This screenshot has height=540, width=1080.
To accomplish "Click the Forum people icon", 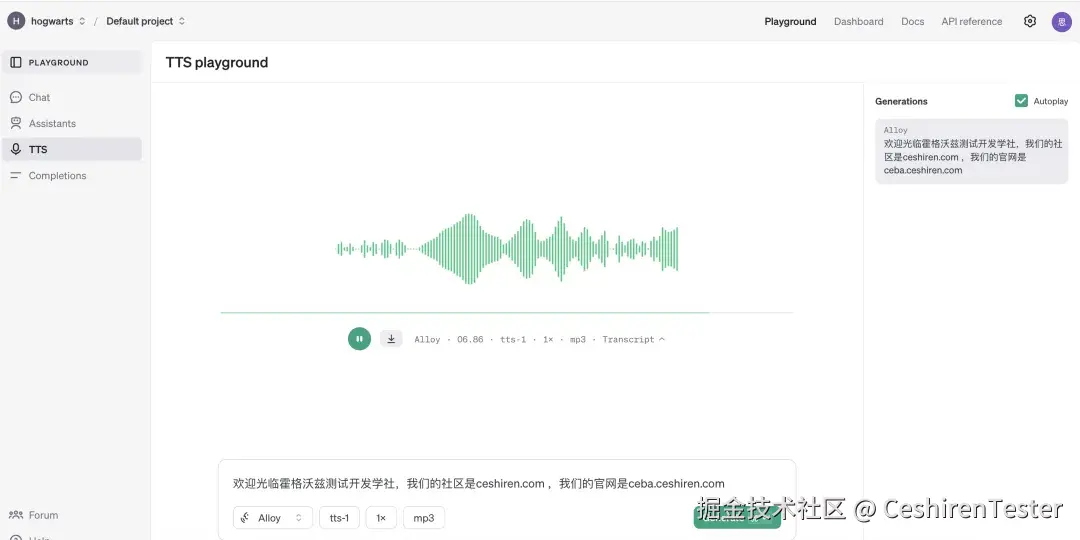I will (x=16, y=515).
